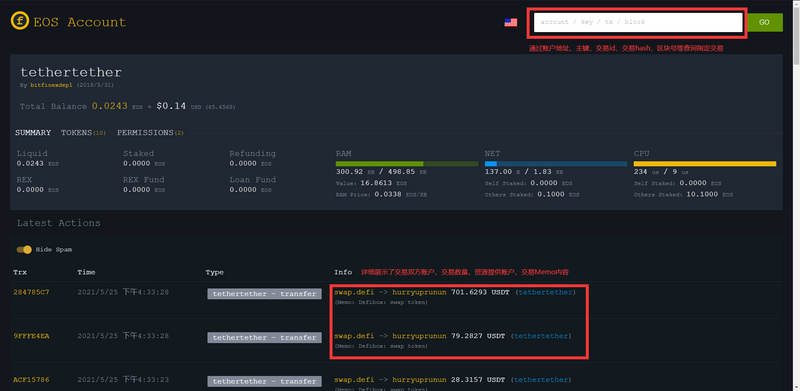Open transaction 9FFFE4EA
This screenshot has width=800, height=391.
click(31, 336)
